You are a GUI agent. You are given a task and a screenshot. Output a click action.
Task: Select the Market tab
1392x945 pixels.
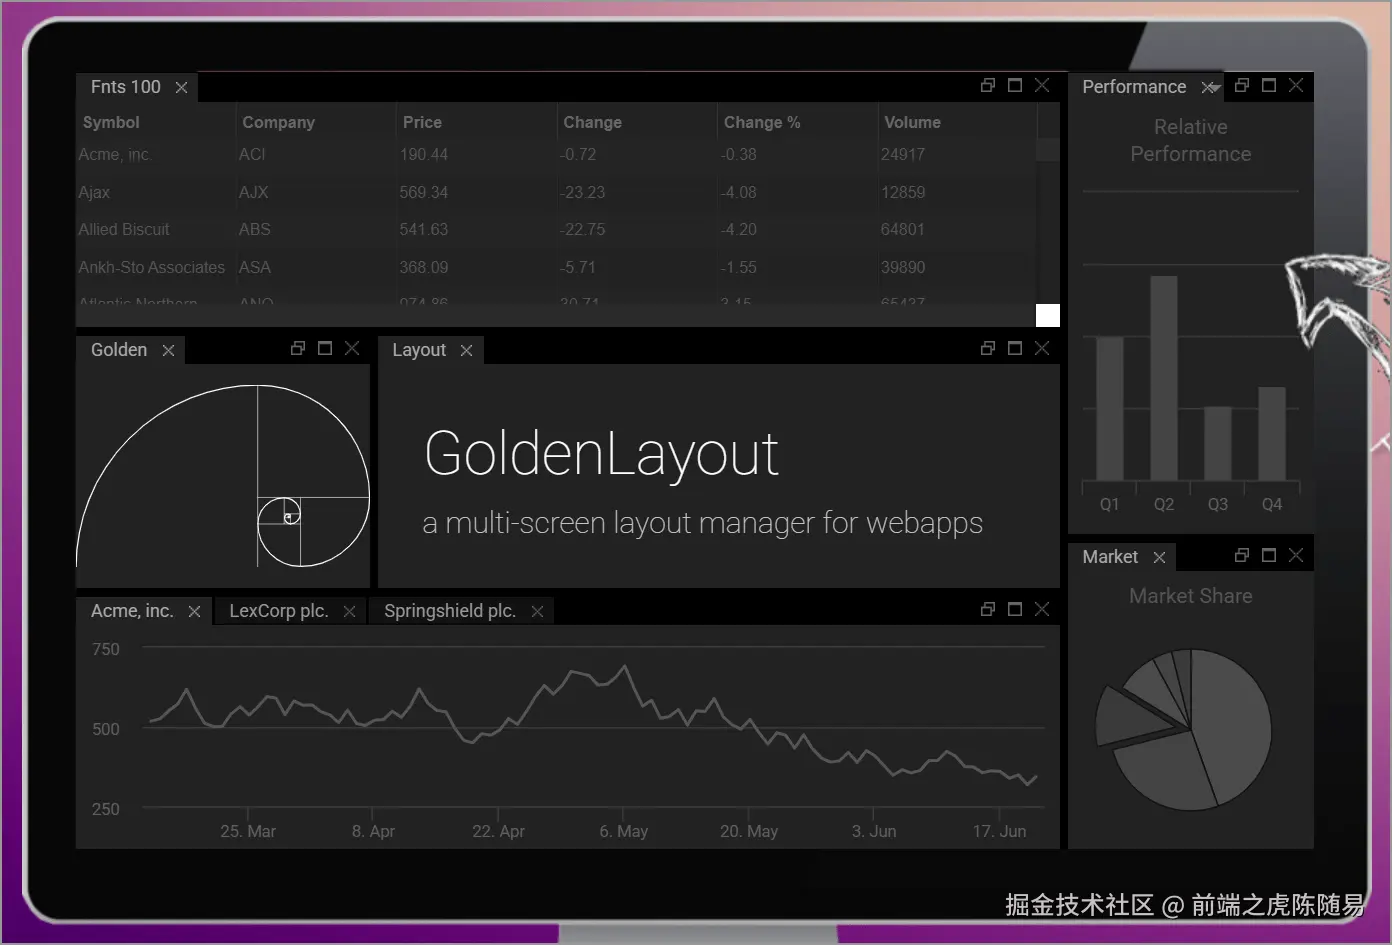(1109, 556)
